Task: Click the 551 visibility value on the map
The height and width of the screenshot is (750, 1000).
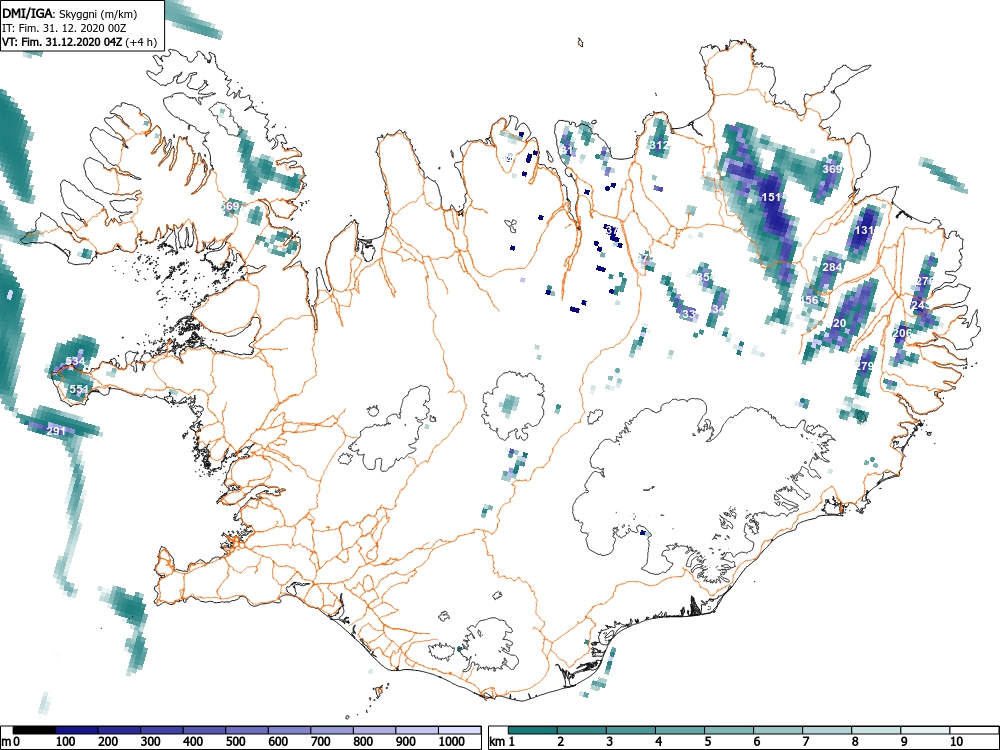Action: point(79,389)
